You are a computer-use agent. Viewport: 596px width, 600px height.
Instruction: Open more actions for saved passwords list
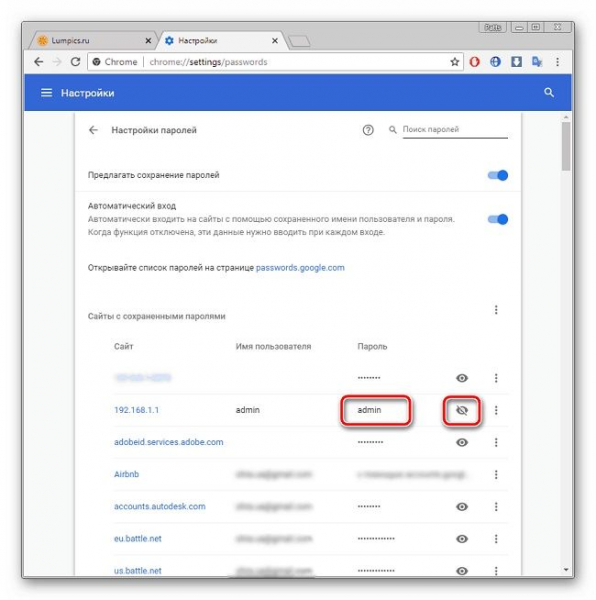point(496,310)
